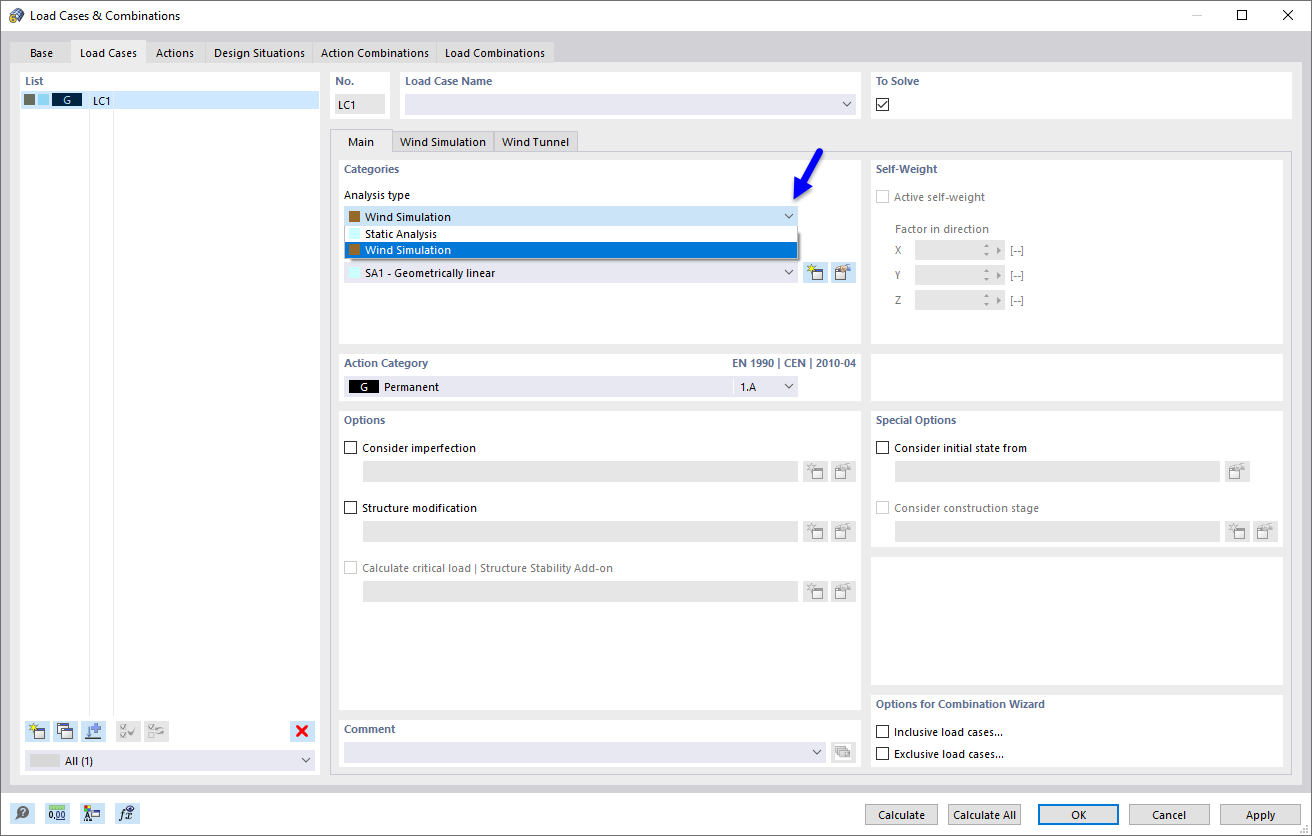
Task: Copy load case using duplicate windows icon
Action: 66,731
